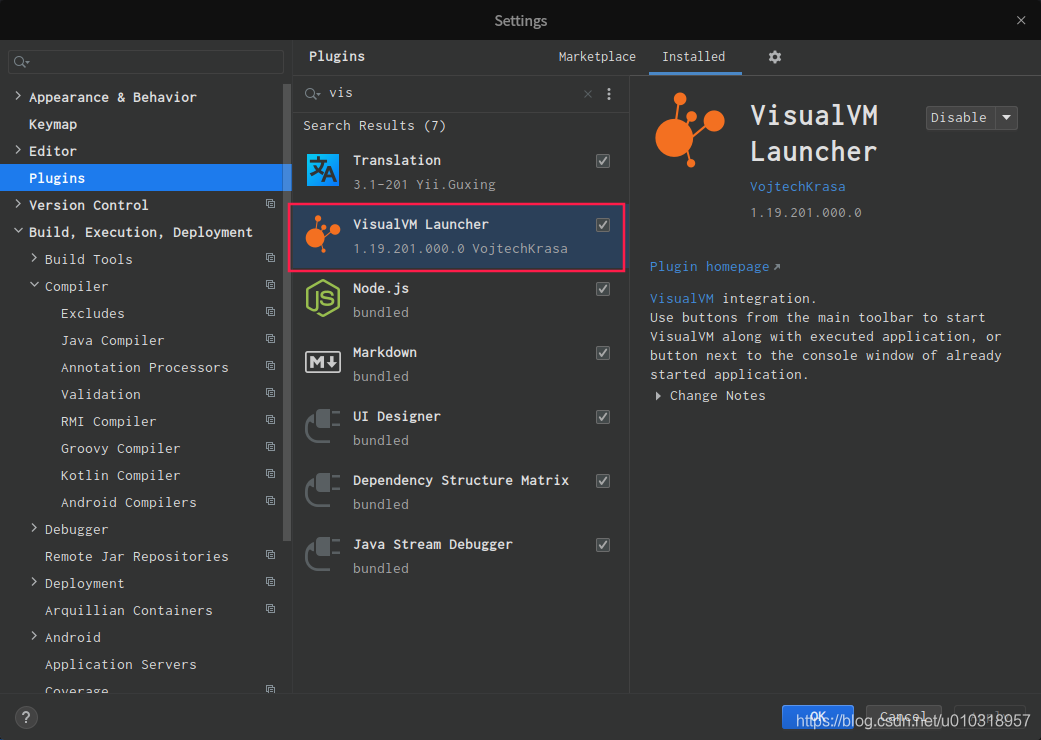This screenshot has width=1041, height=740.
Task: Open the Disable button dropdown arrow
Action: tap(1006, 117)
